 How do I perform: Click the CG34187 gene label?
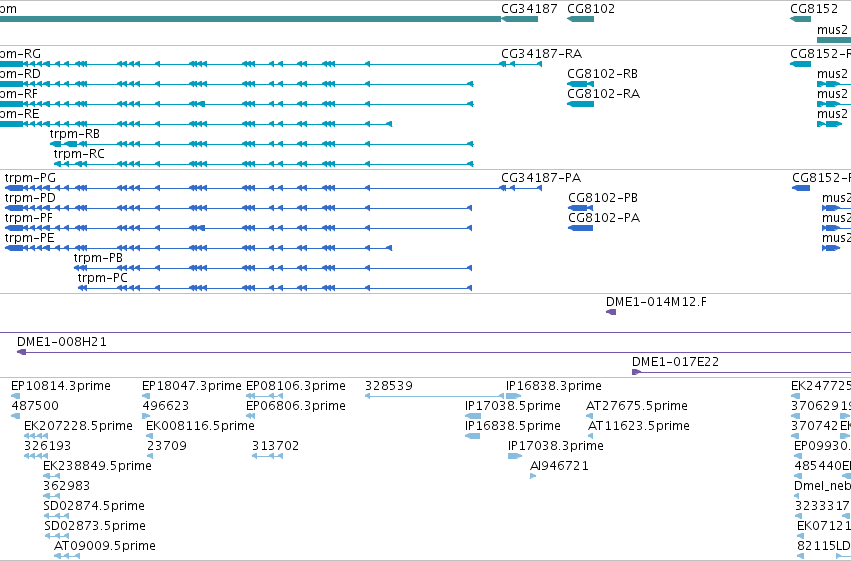[x=529, y=9]
